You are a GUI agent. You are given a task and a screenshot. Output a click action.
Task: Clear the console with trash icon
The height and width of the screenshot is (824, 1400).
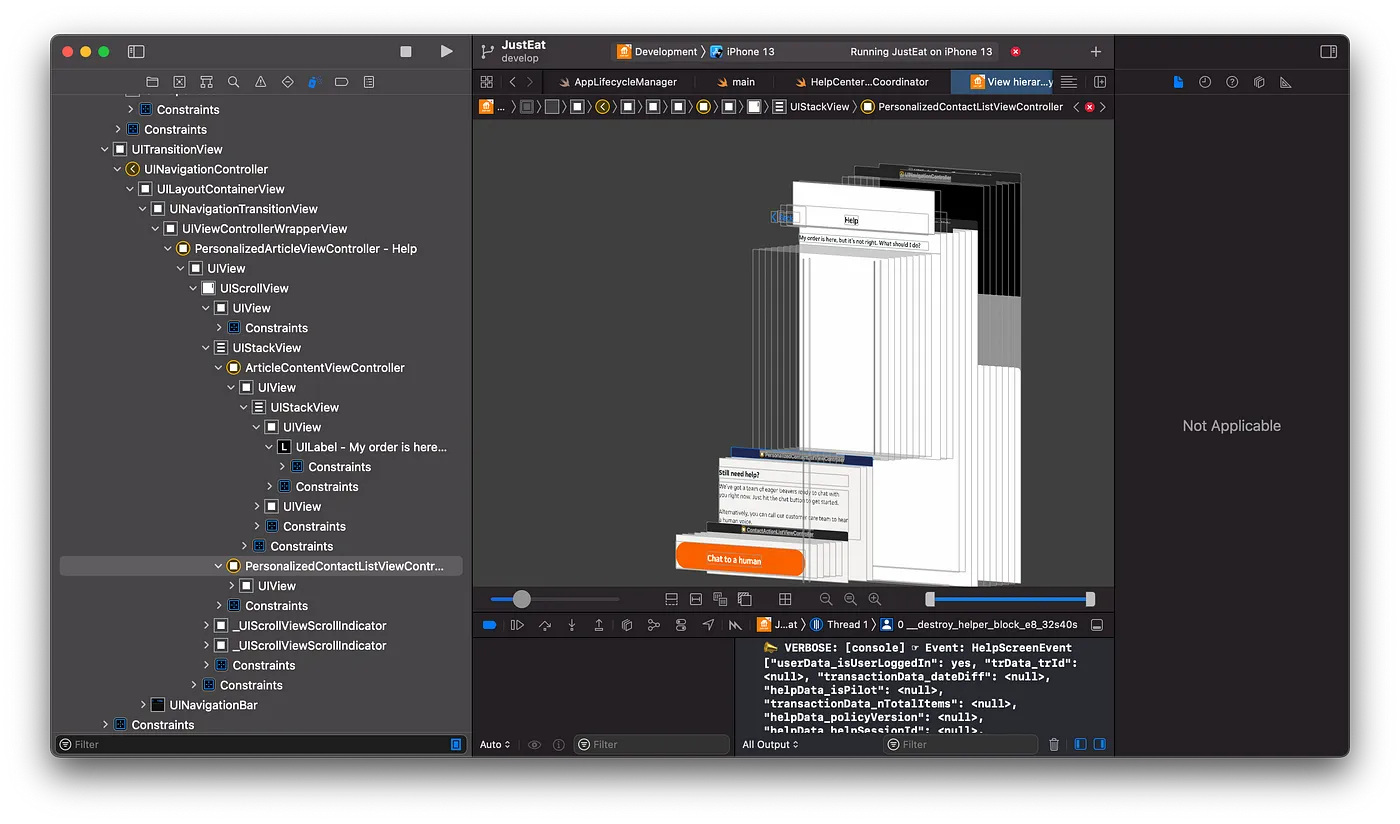(x=1054, y=745)
